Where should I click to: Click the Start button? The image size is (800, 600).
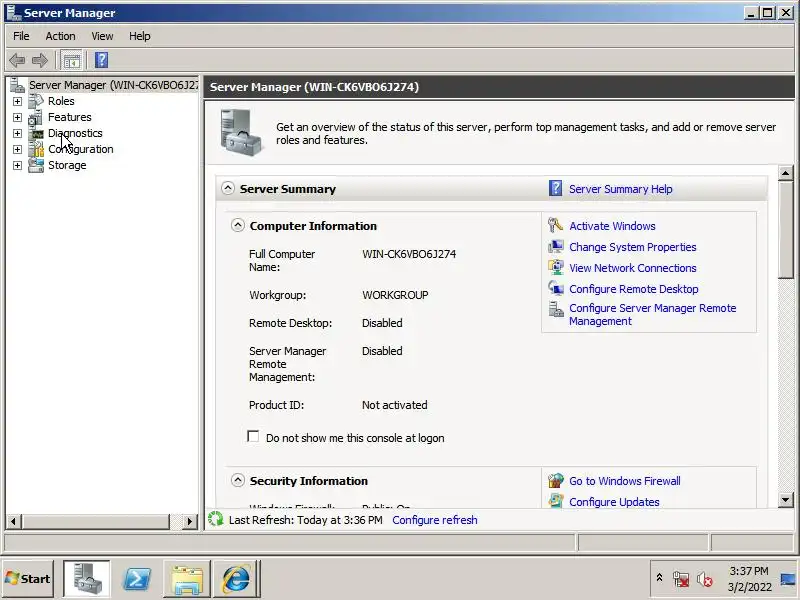click(28, 579)
